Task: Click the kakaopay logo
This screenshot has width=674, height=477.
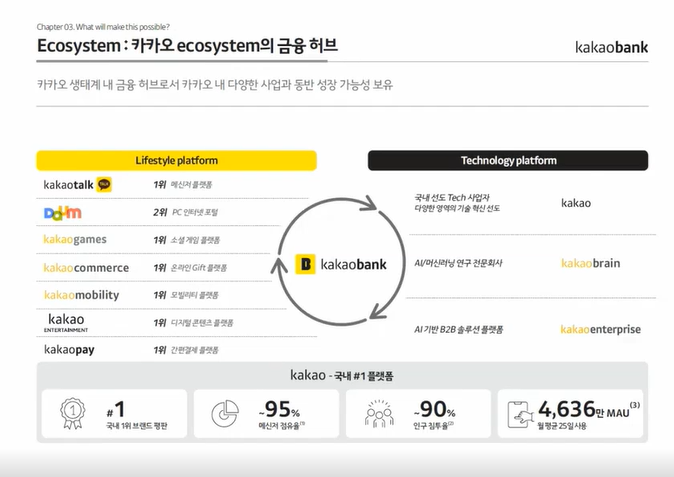Action: coord(70,350)
